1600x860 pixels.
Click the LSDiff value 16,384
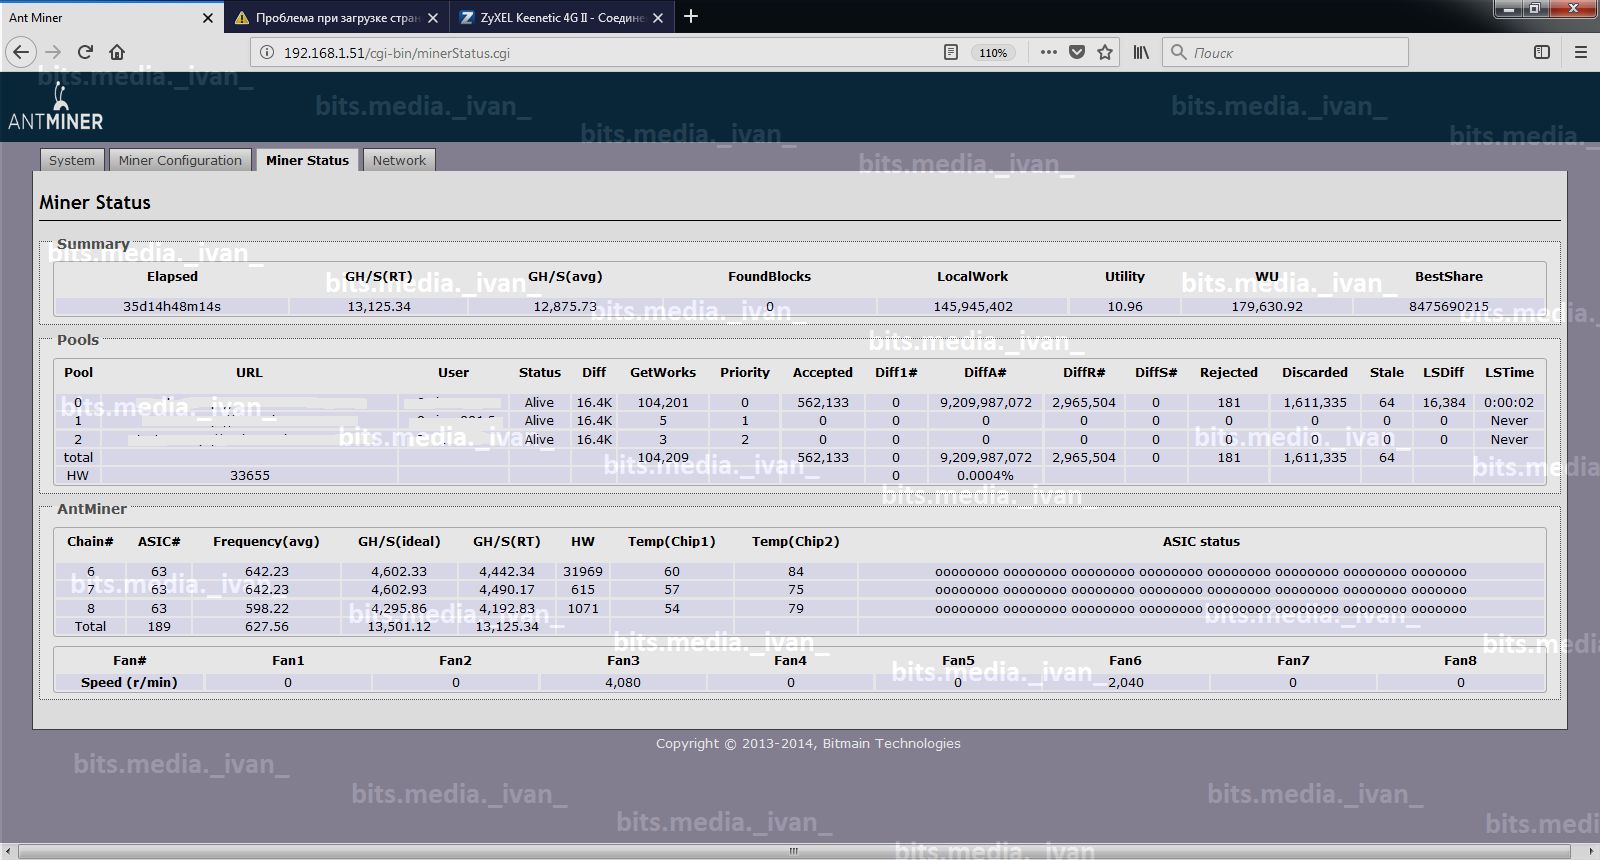pos(1444,403)
